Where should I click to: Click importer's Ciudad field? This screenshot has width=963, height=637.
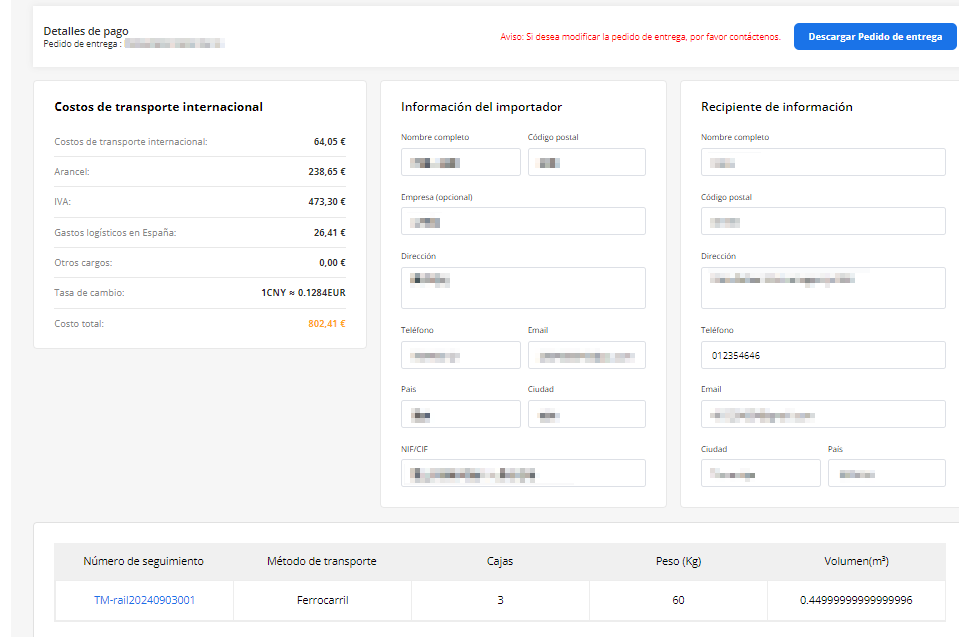pyautogui.click(x=586, y=414)
